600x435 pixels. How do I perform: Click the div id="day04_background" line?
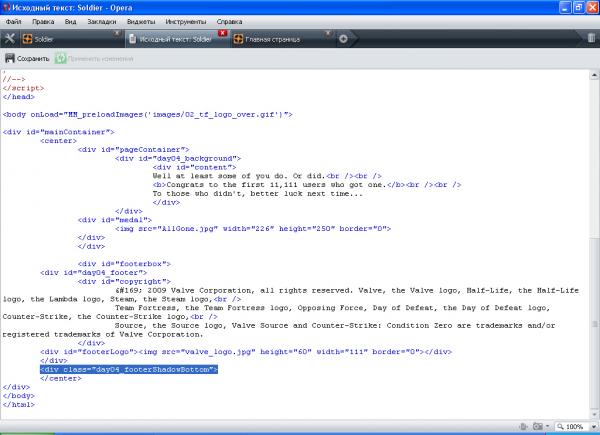coord(178,158)
